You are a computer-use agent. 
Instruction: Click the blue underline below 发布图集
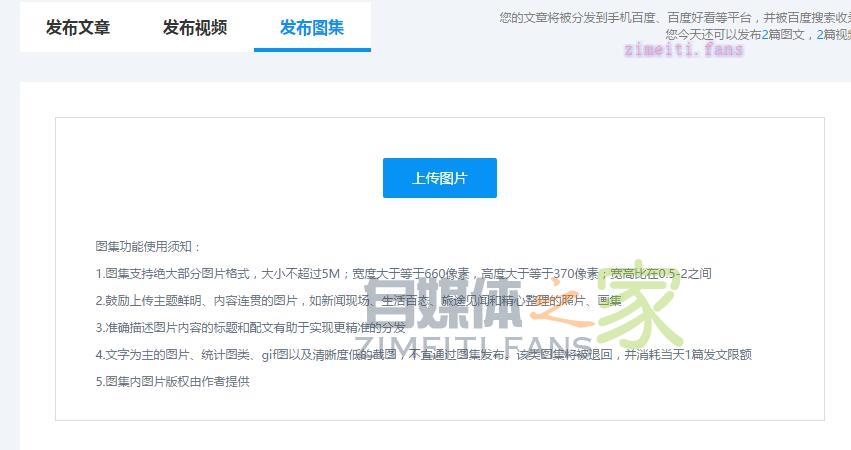(312, 49)
